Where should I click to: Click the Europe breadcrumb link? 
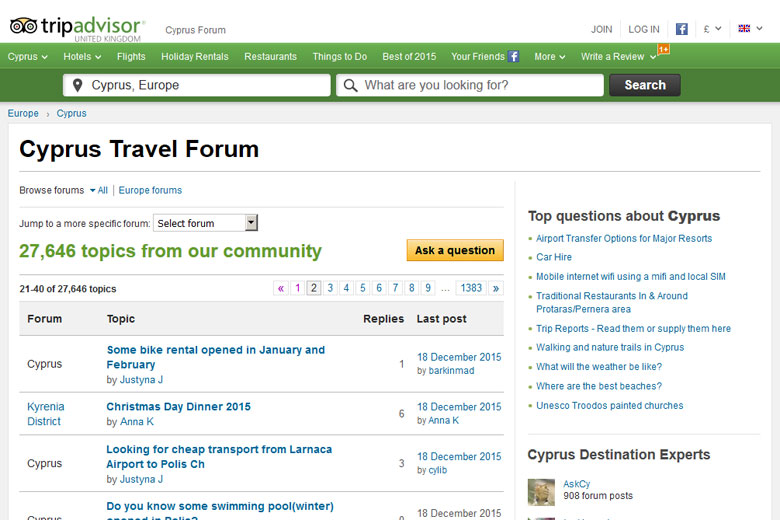pyautogui.click(x=23, y=113)
